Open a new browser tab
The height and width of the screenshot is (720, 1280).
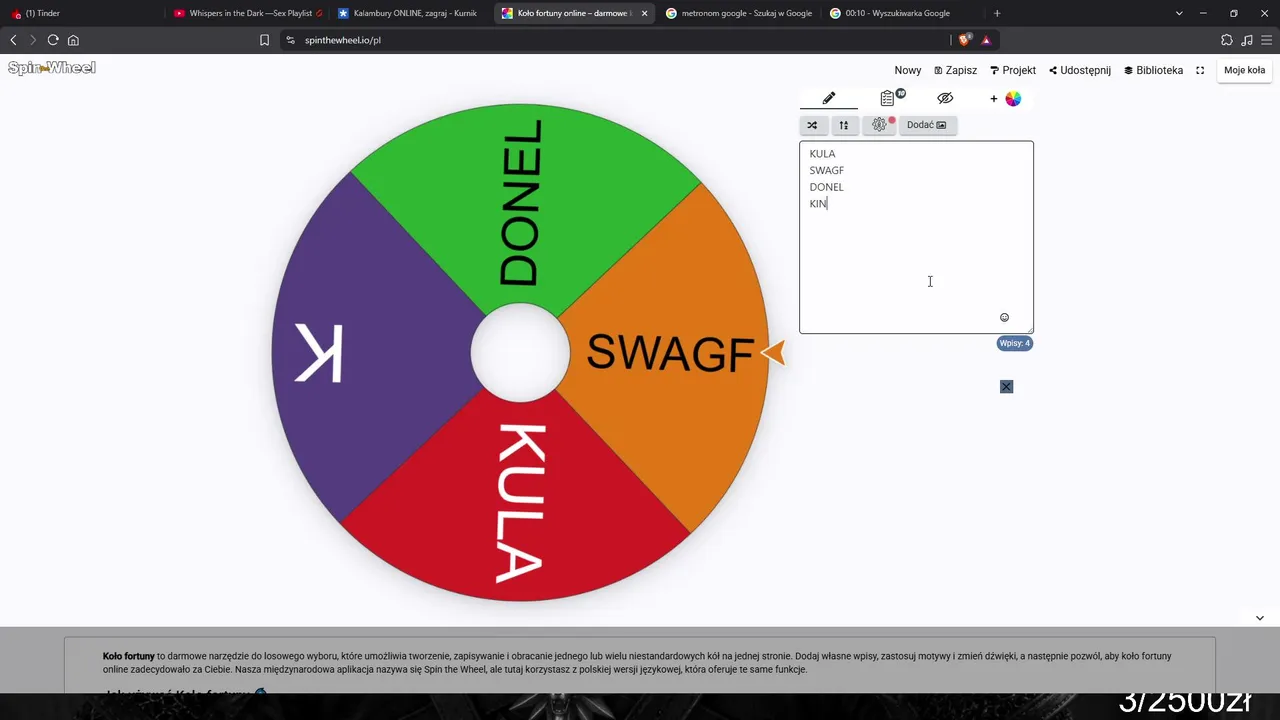[997, 13]
